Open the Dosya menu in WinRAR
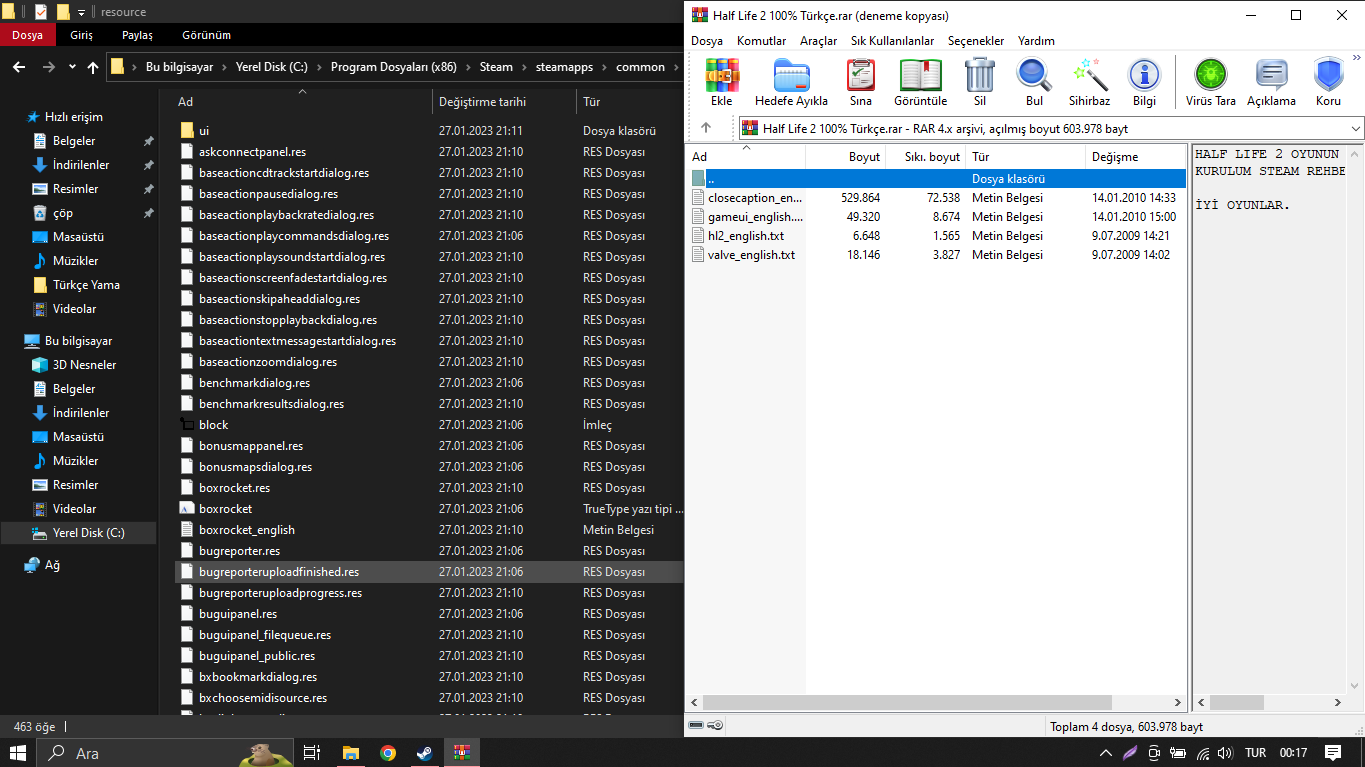The width and height of the screenshot is (1365, 767). [707, 41]
